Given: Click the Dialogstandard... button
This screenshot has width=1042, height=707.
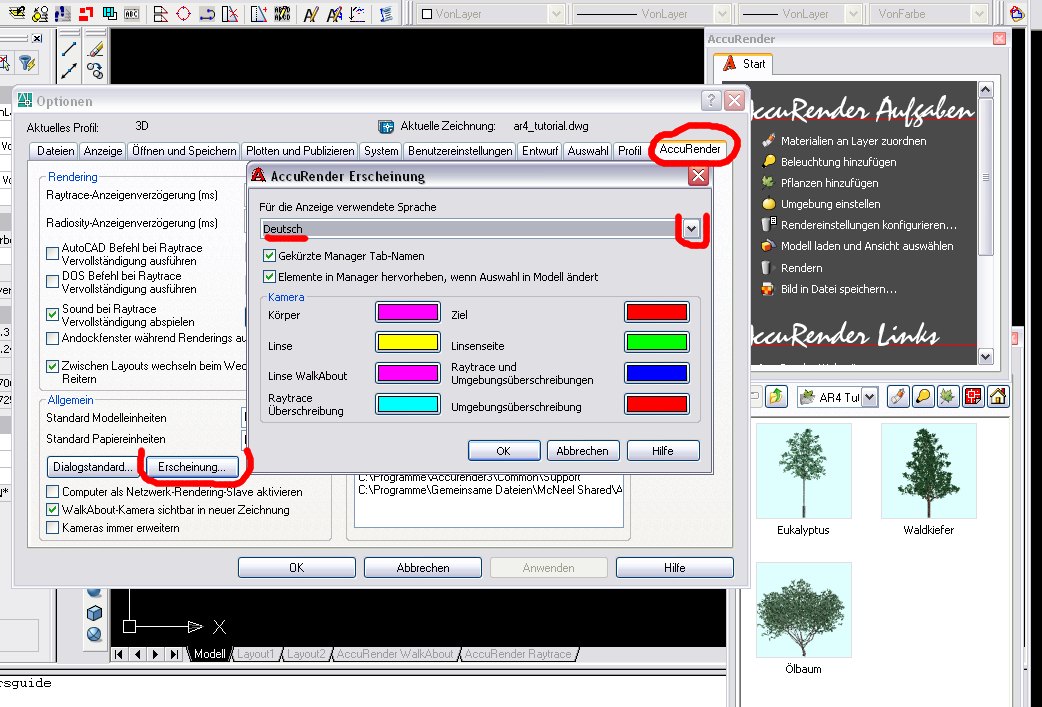Looking at the screenshot, I should (x=92, y=466).
